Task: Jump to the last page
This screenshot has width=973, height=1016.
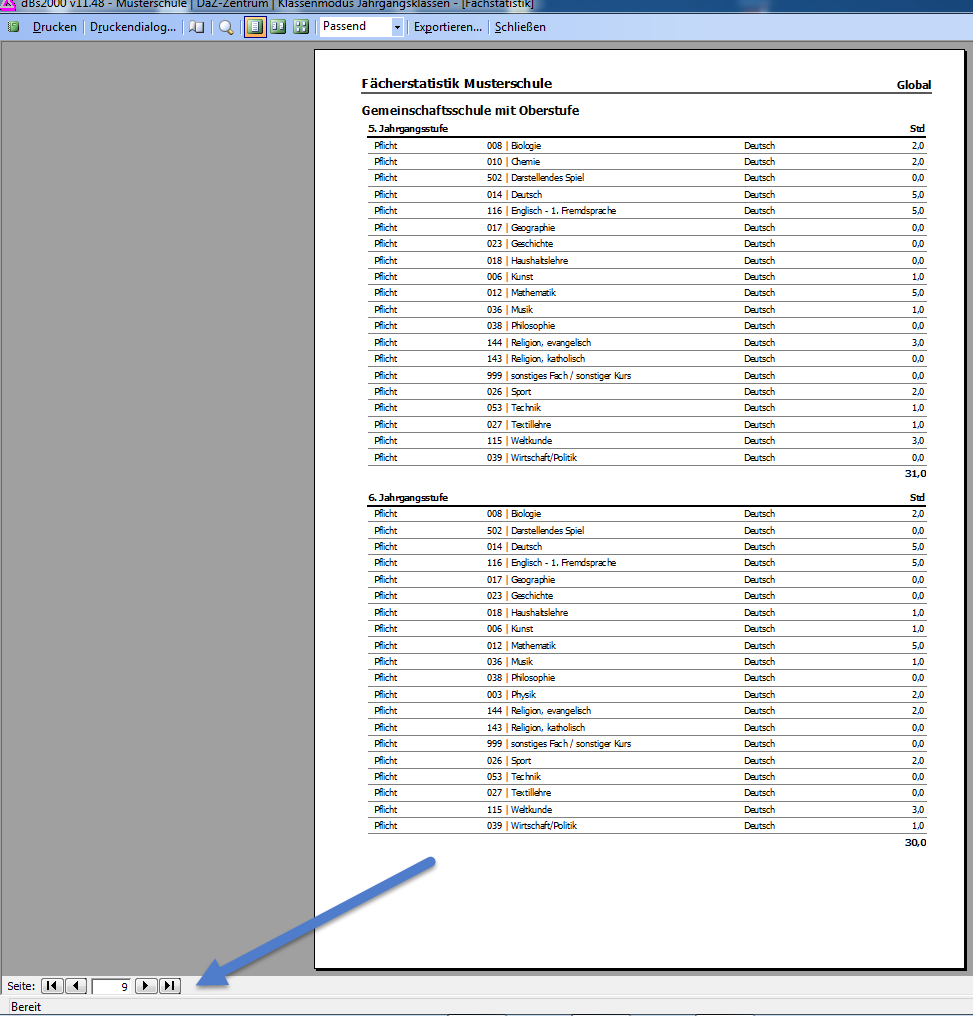Action: coord(170,986)
